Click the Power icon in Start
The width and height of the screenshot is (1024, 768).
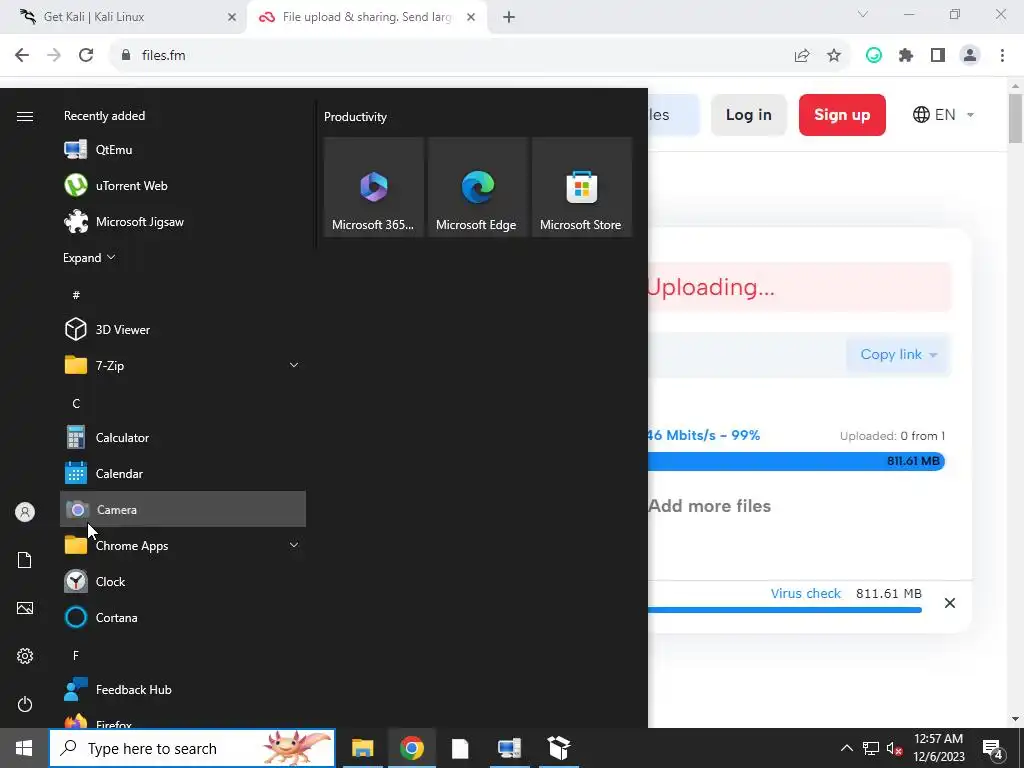[x=25, y=704]
